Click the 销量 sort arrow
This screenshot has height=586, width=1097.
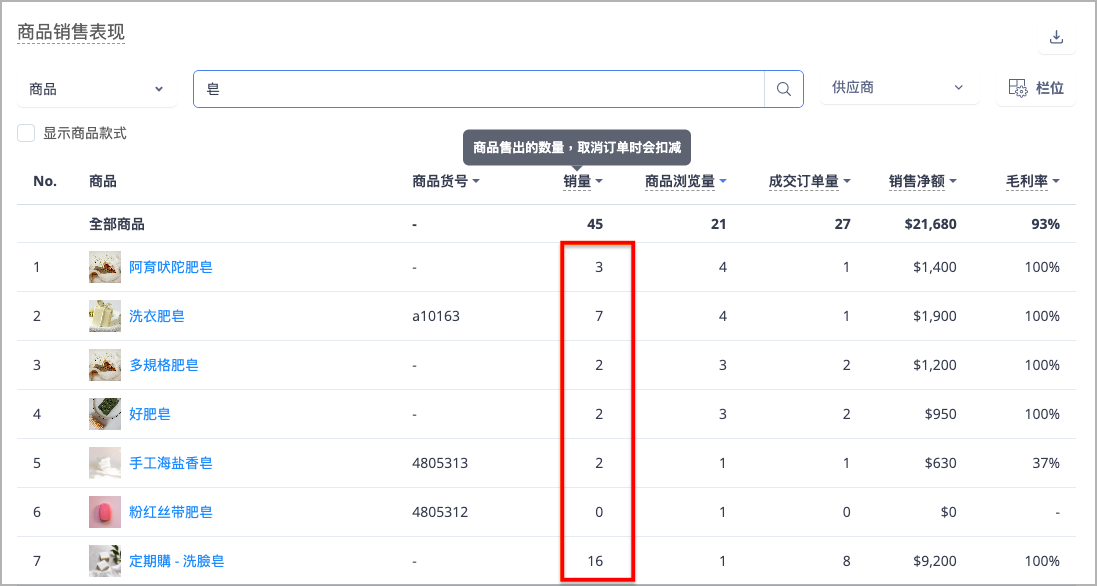coord(599,182)
